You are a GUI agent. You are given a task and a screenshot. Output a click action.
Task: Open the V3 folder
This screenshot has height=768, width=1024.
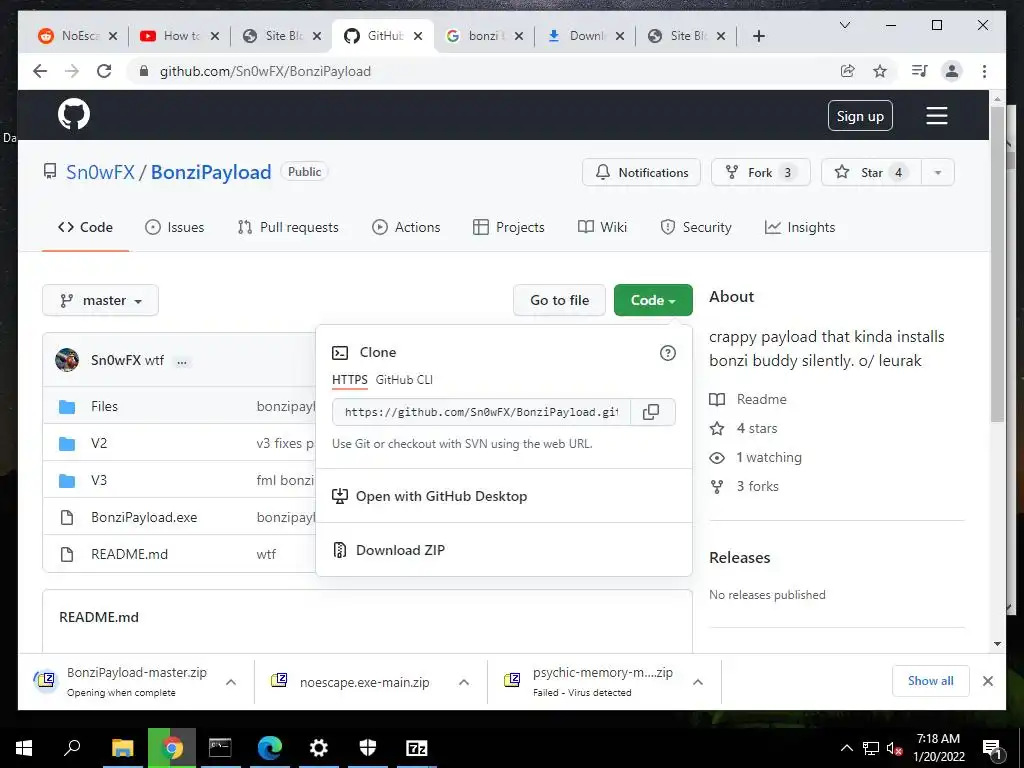point(99,481)
